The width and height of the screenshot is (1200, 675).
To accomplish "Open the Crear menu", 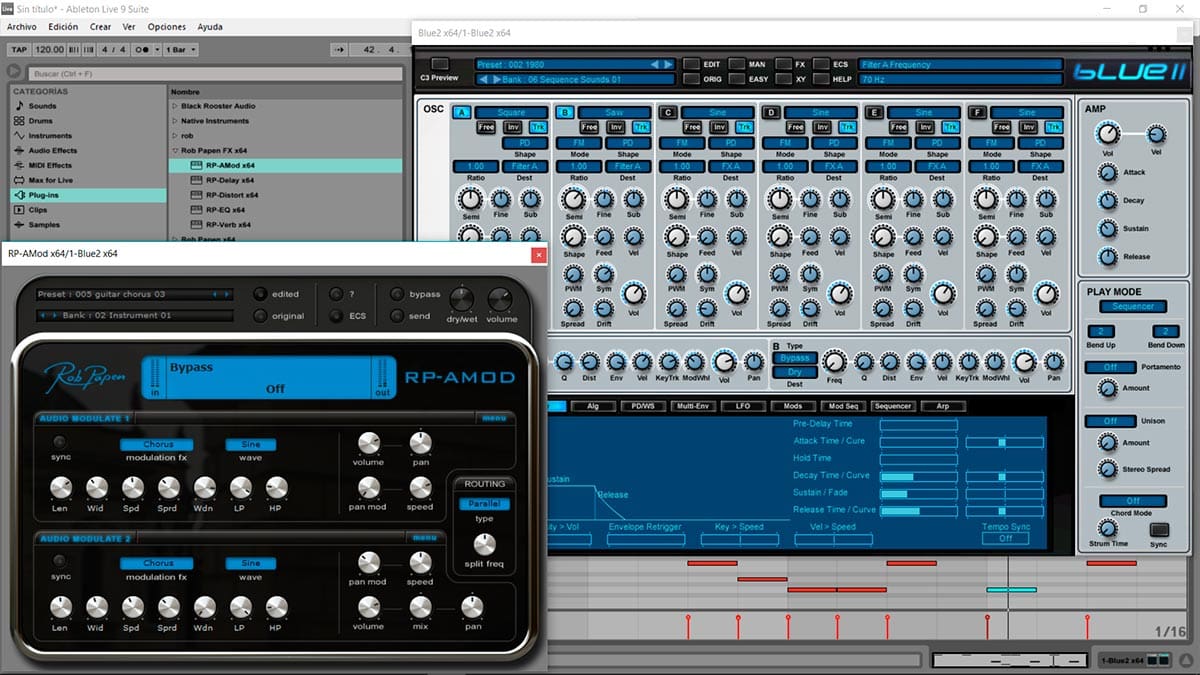I will click(100, 27).
